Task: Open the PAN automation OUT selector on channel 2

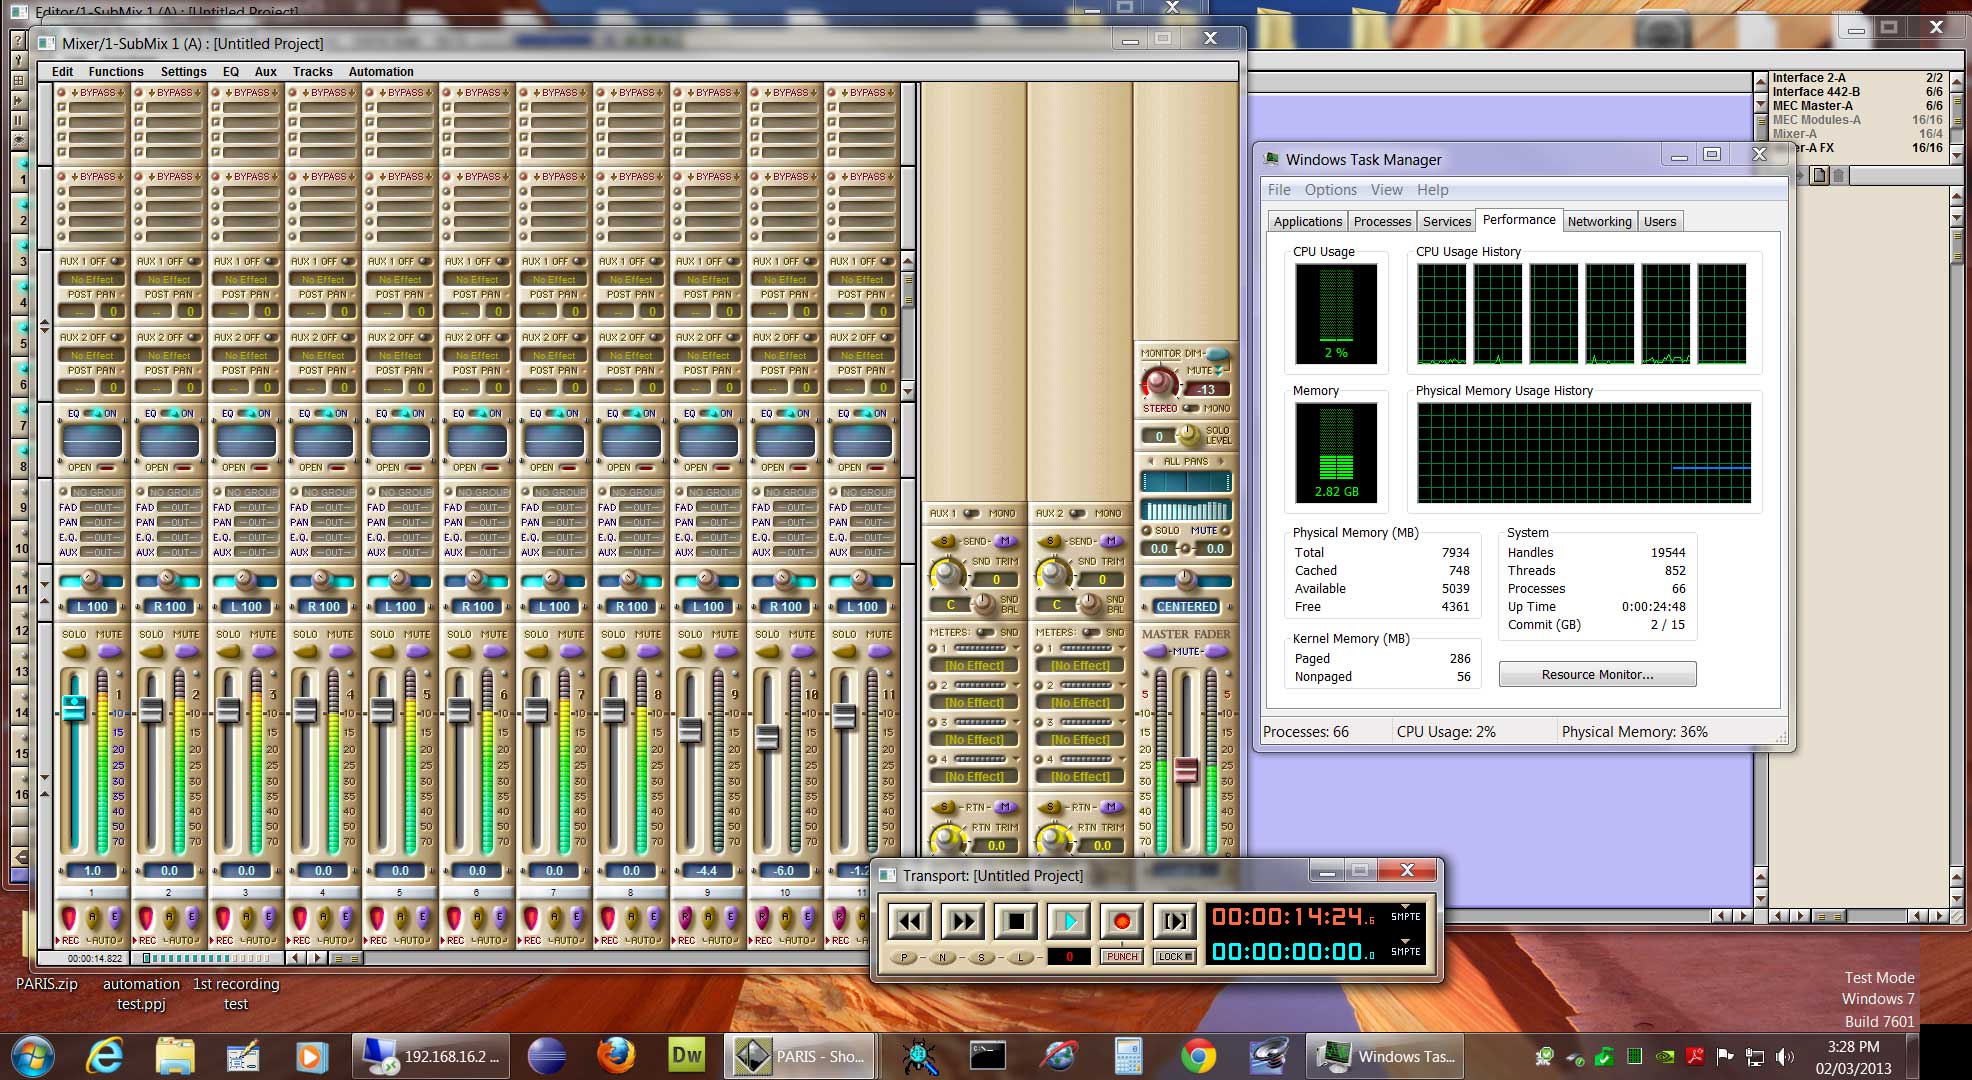Action: coord(180,522)
